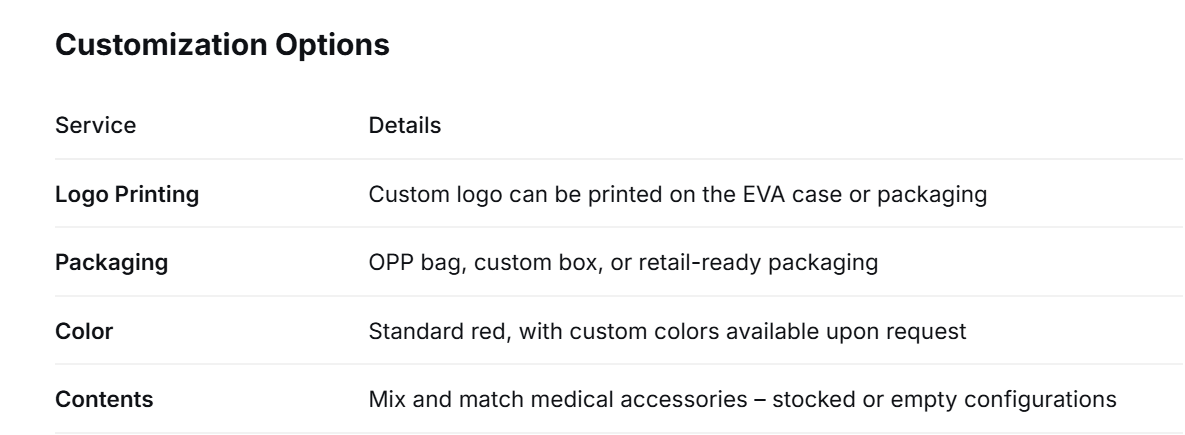The height and width of the screenshot is (435, 1185).
Task: Click the phrase 'retail-ready packaging'
Action: tap(759, 263)
